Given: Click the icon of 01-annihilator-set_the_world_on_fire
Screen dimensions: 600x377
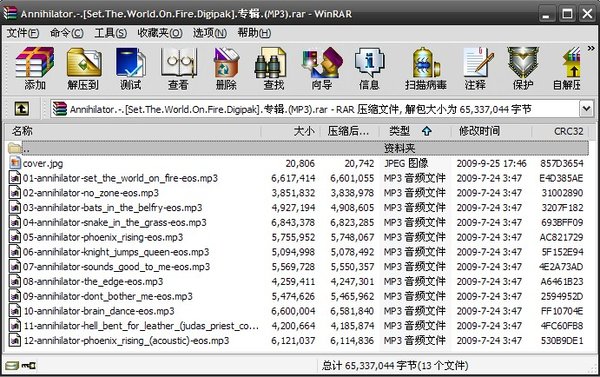Looking at the screenshot, I should pyautogui.click(x=15, y=178).
